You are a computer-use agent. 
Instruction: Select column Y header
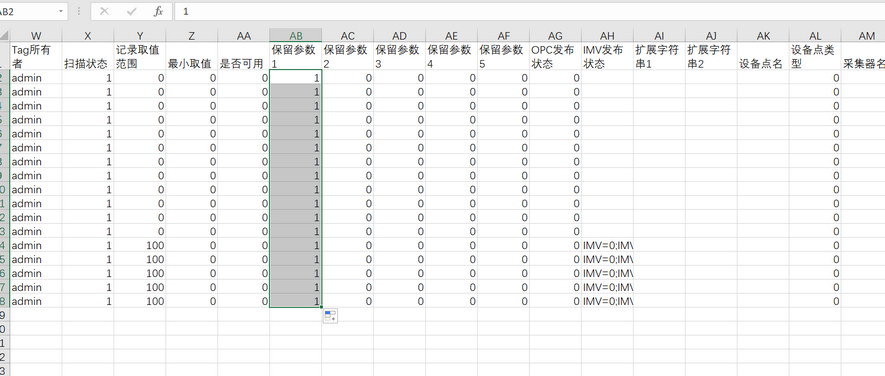(139, 36)
